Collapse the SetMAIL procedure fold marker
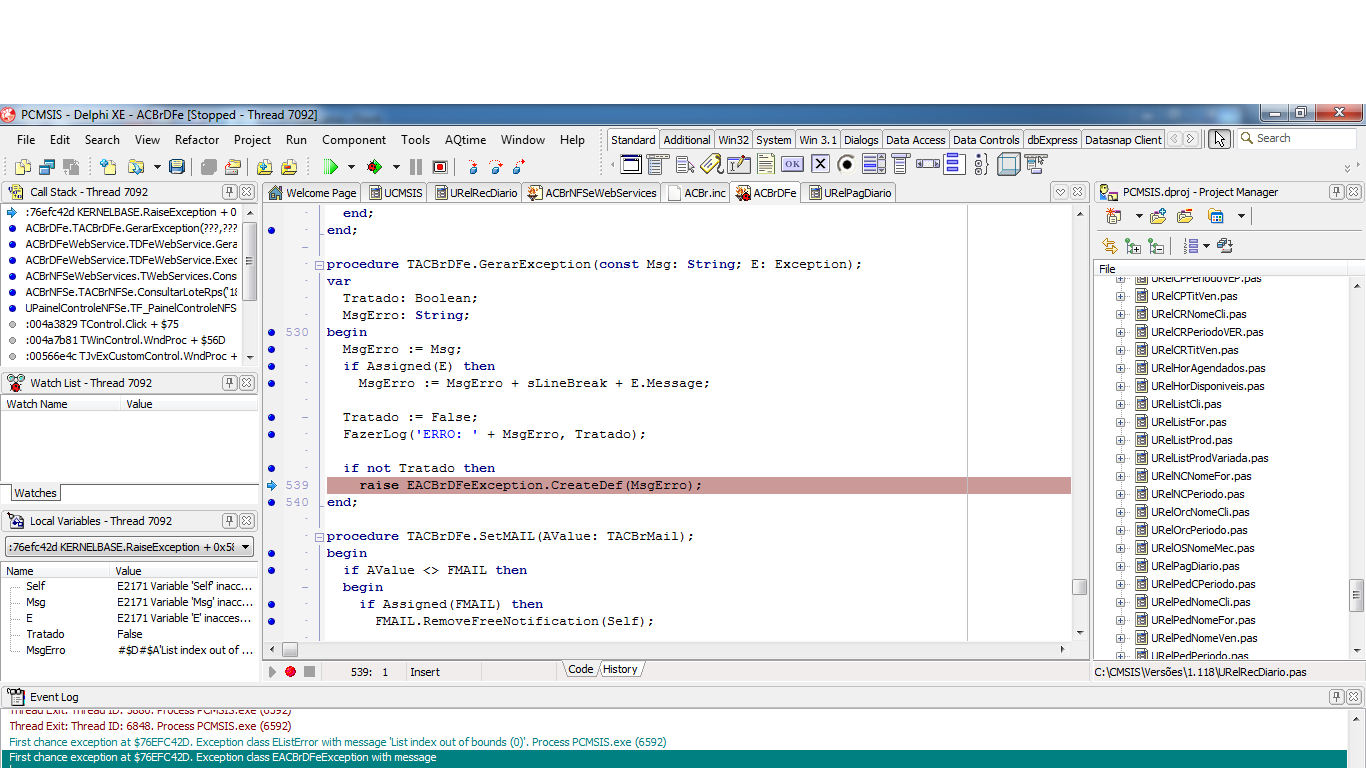1366x768 pixels. (x=319, y=536)
